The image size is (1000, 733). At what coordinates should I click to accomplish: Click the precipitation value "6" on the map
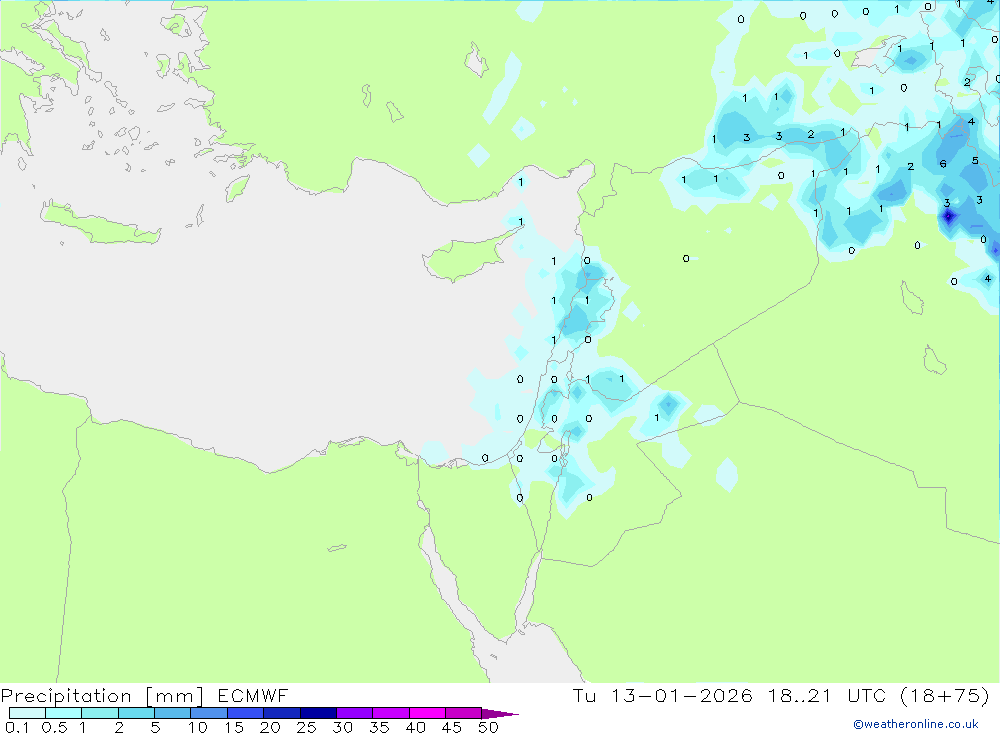coord(943,164)
